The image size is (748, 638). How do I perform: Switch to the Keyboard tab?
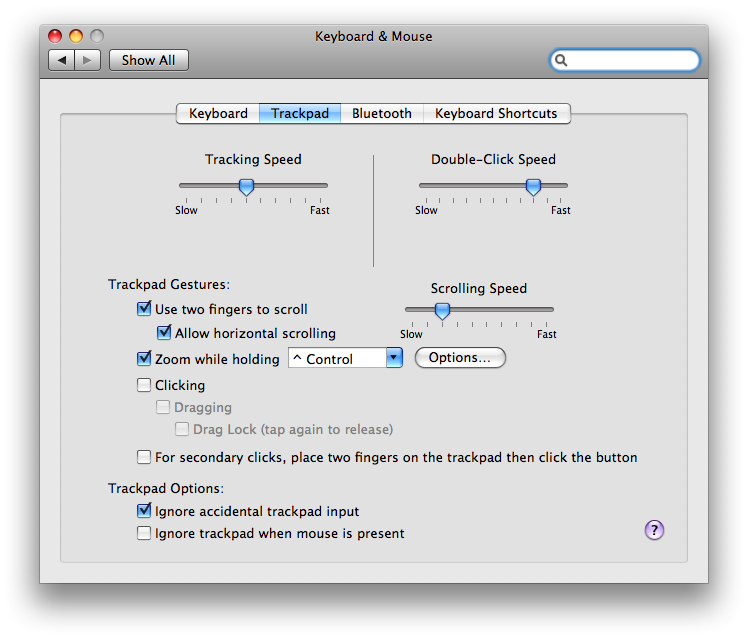coord(218,114)
